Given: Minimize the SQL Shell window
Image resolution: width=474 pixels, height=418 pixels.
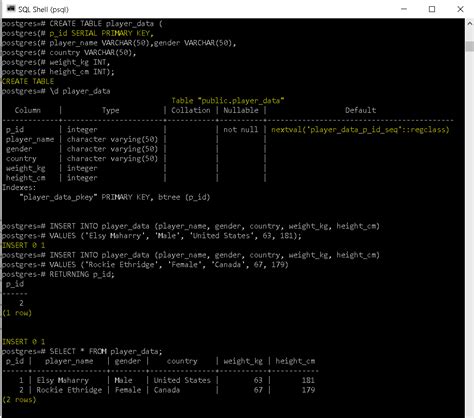Looking at the screenshot, I should click(x=404, y=9).
